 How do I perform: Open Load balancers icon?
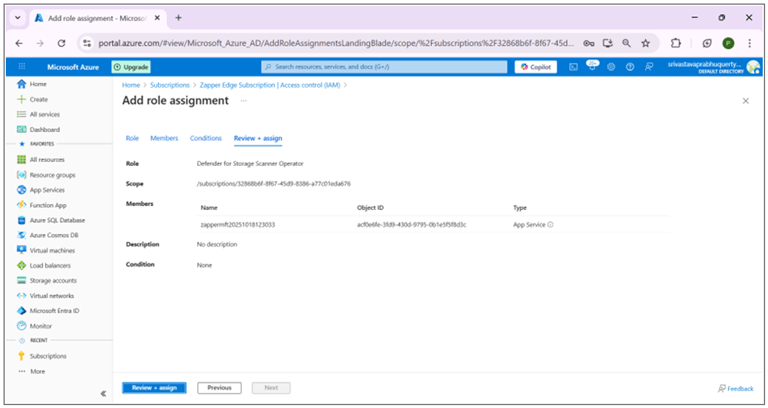(22, 265)
